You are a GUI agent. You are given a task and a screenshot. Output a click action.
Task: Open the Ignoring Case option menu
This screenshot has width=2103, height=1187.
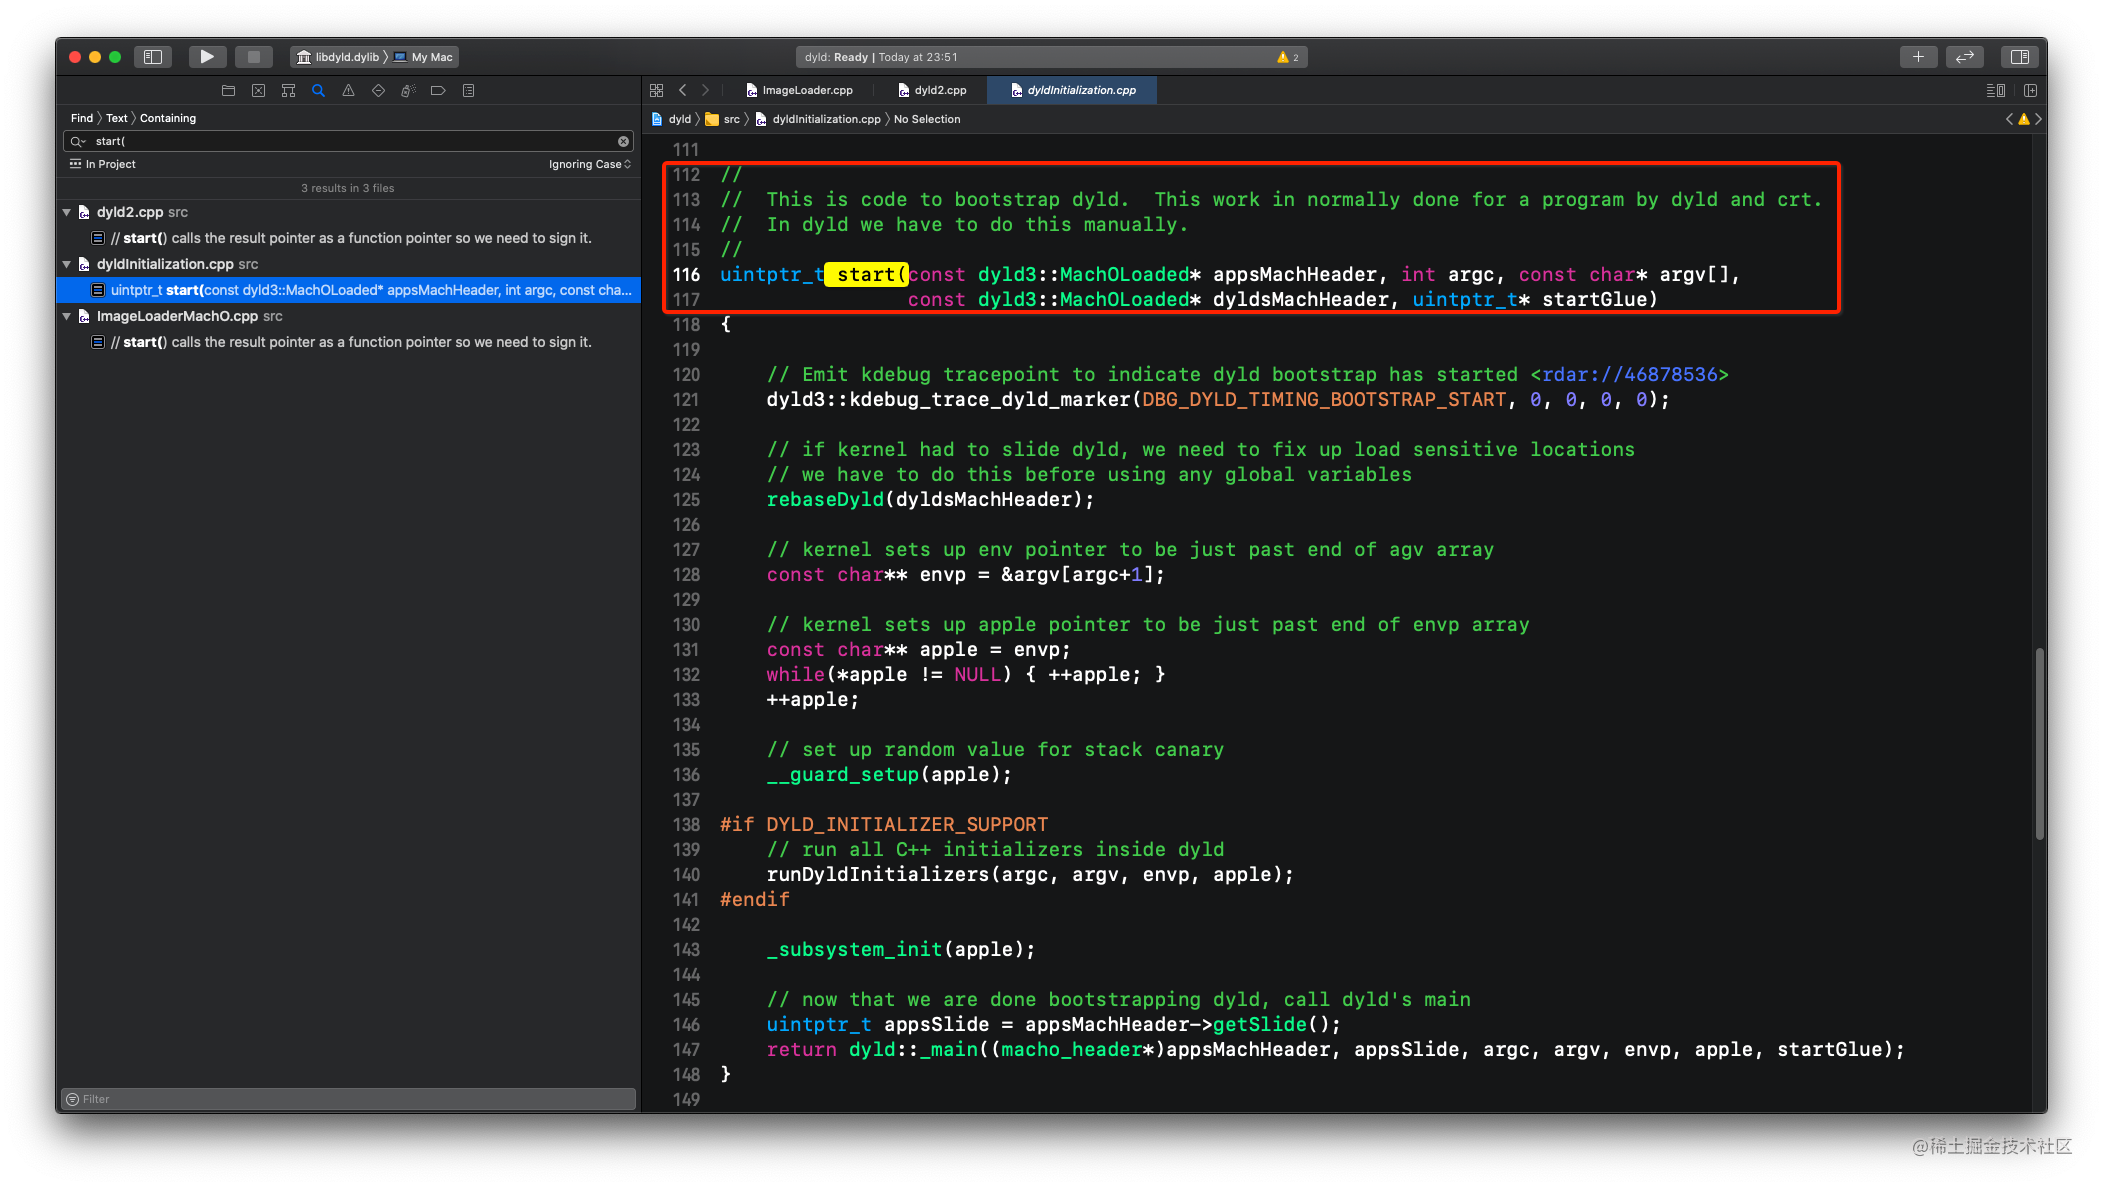click(590, 164)
